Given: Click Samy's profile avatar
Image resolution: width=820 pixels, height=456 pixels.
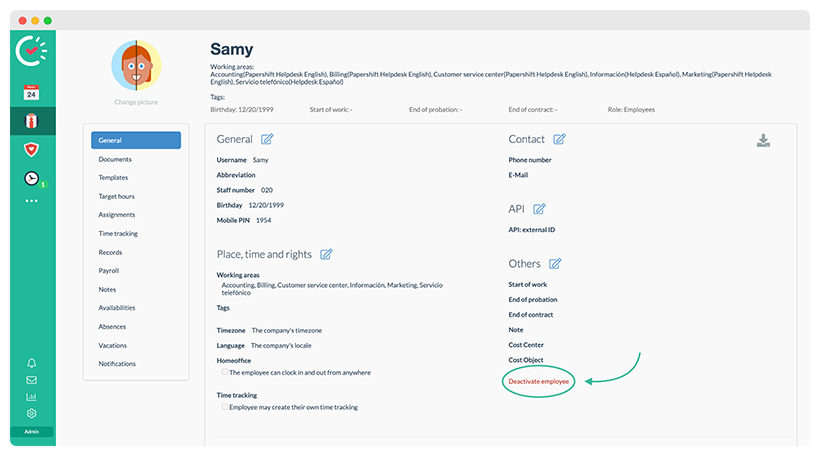Looking at the screenshot, I should [x=136, y=65].
